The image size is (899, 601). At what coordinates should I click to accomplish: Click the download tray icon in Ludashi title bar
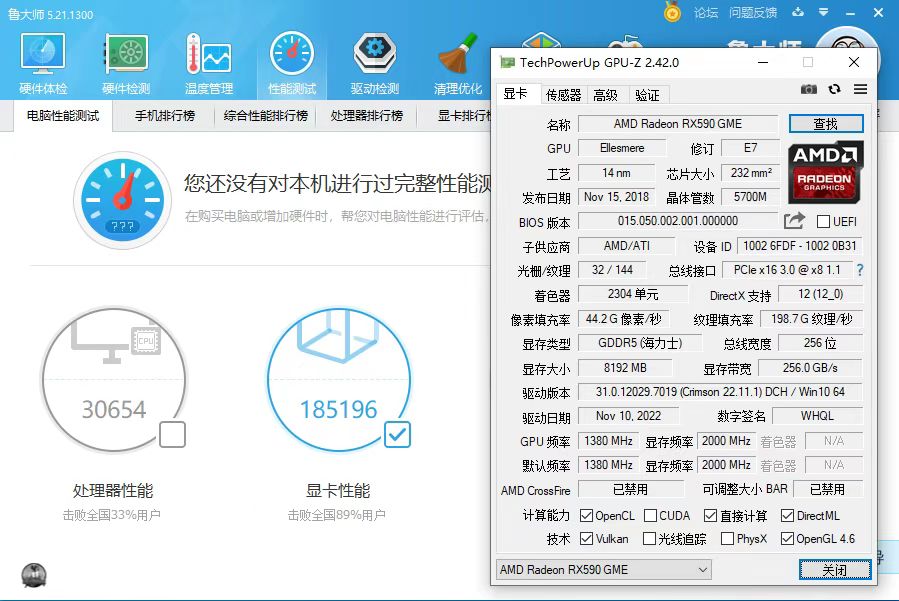798,12
